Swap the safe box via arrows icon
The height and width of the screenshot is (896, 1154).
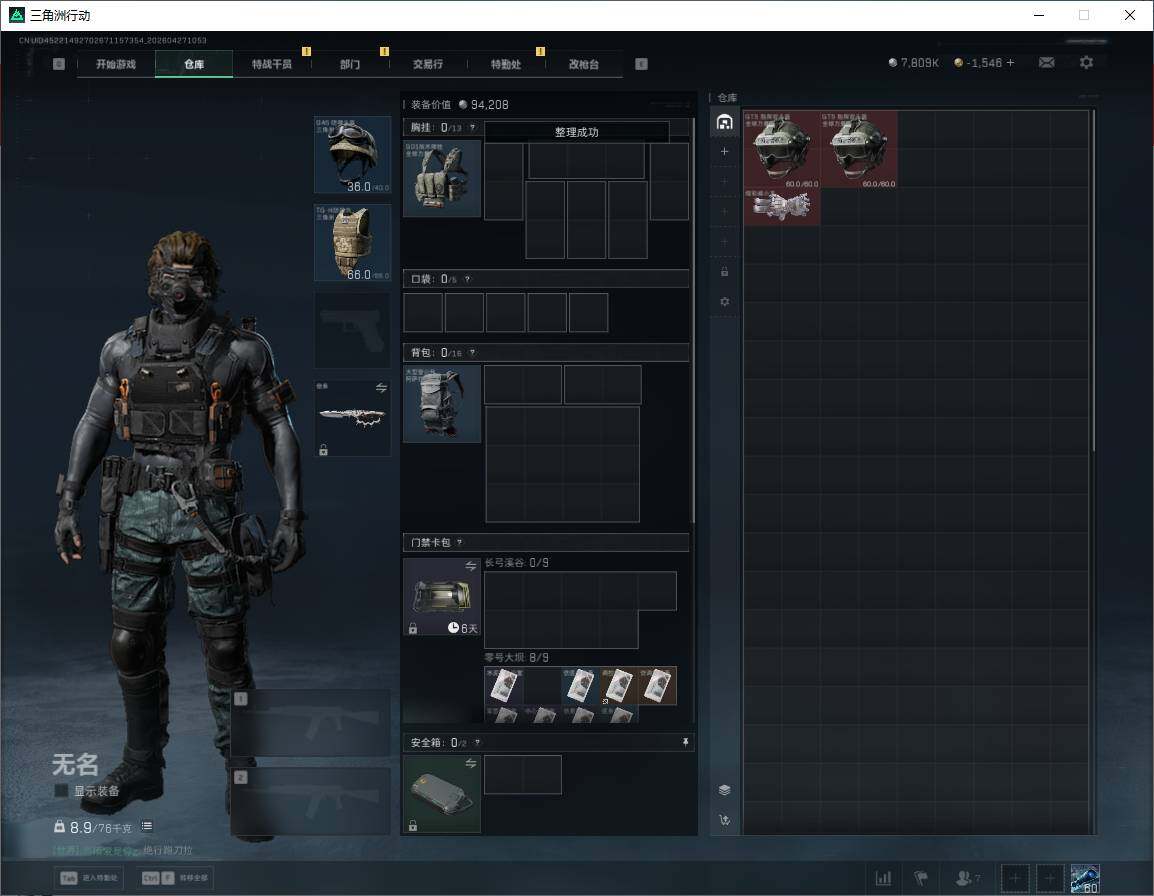point(471,763)
